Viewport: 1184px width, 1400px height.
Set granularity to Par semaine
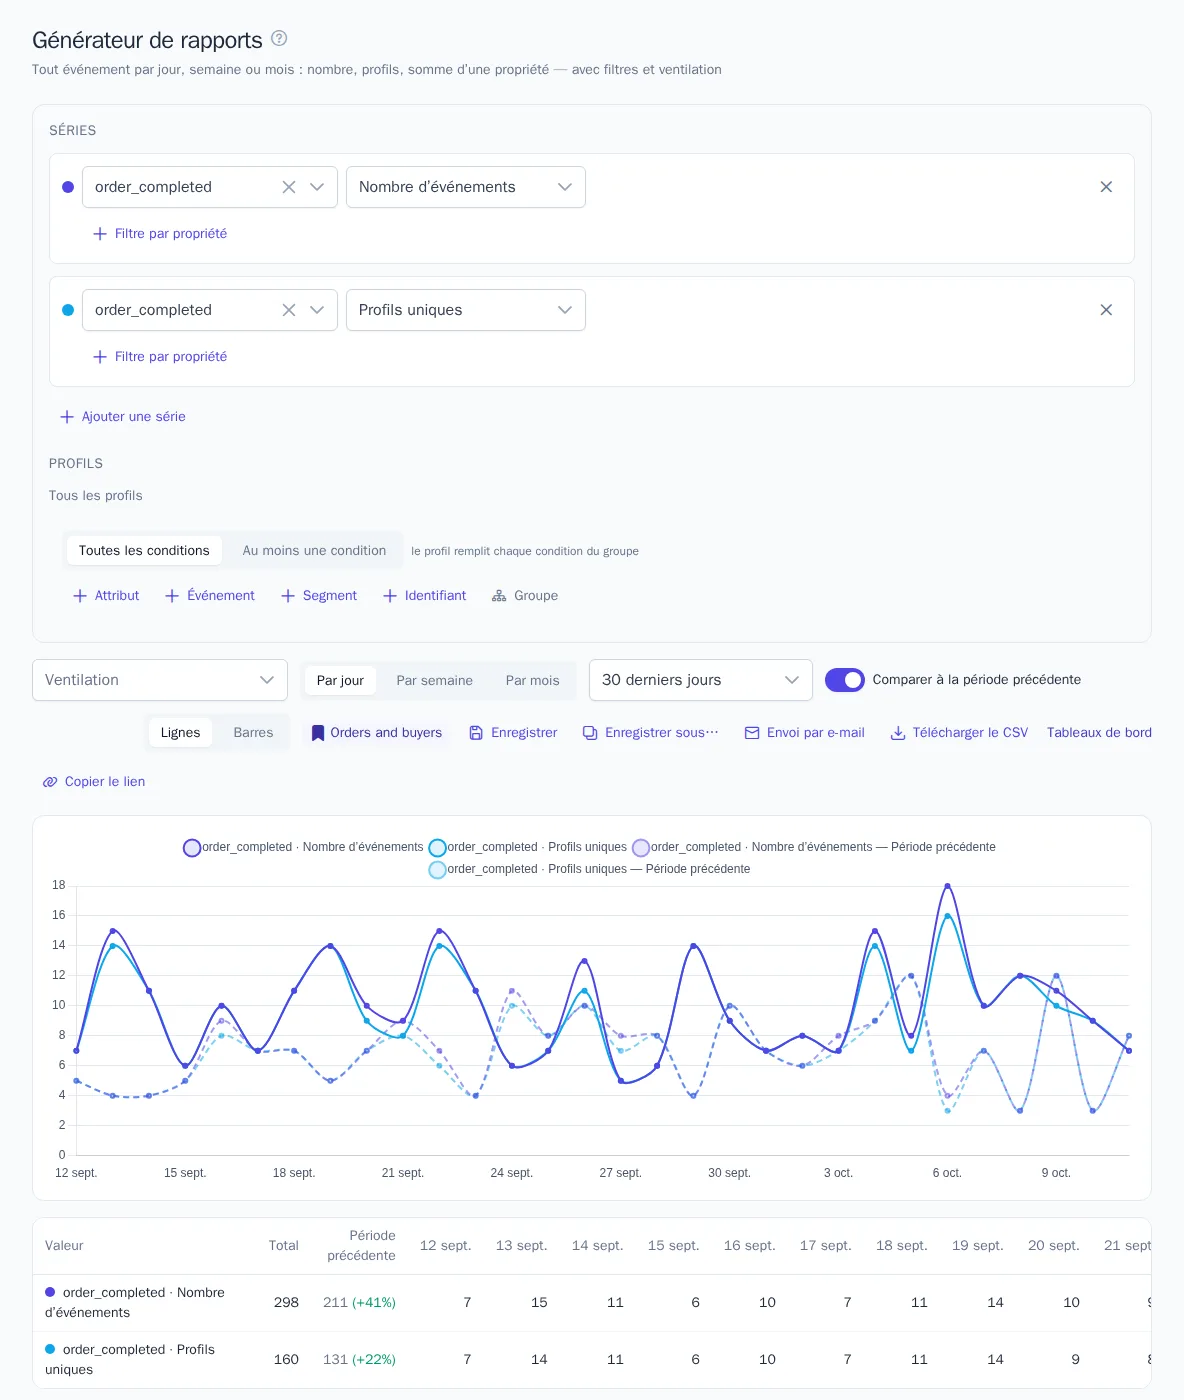click(434, 681)
